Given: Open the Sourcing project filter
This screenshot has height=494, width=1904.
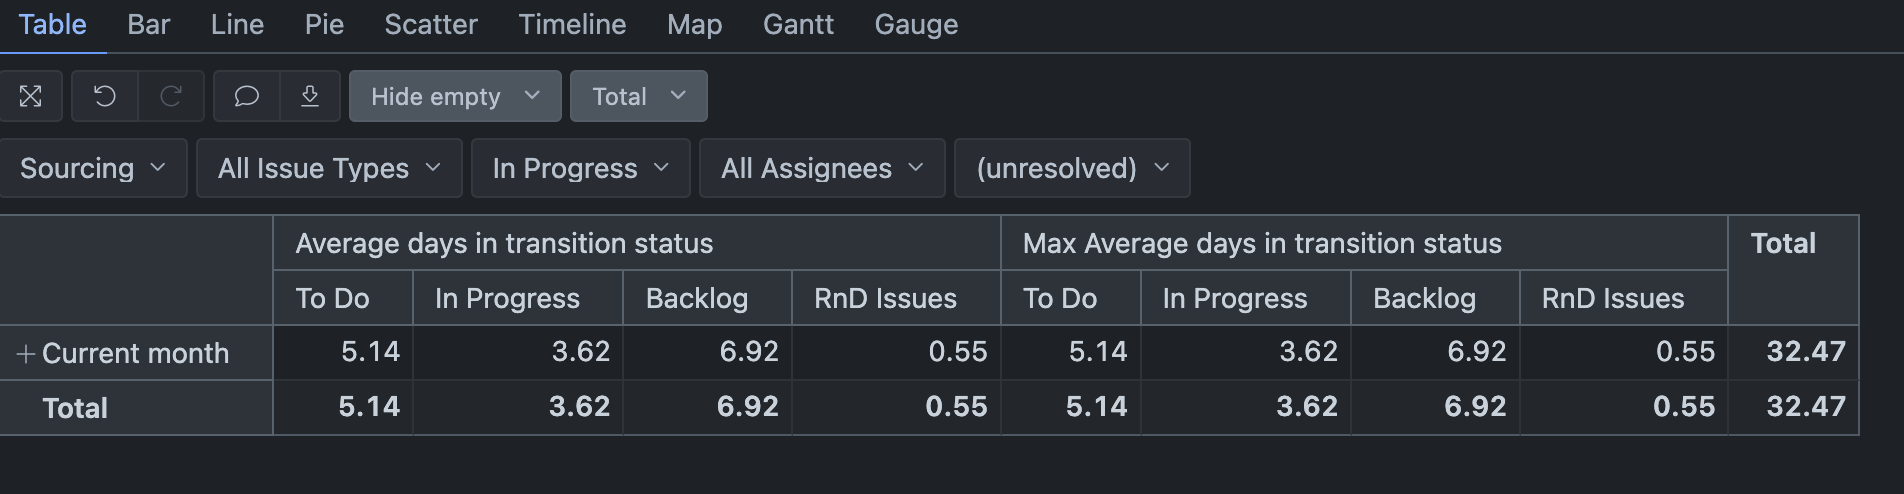Looking at the screenshot, I should coord(93,168).
